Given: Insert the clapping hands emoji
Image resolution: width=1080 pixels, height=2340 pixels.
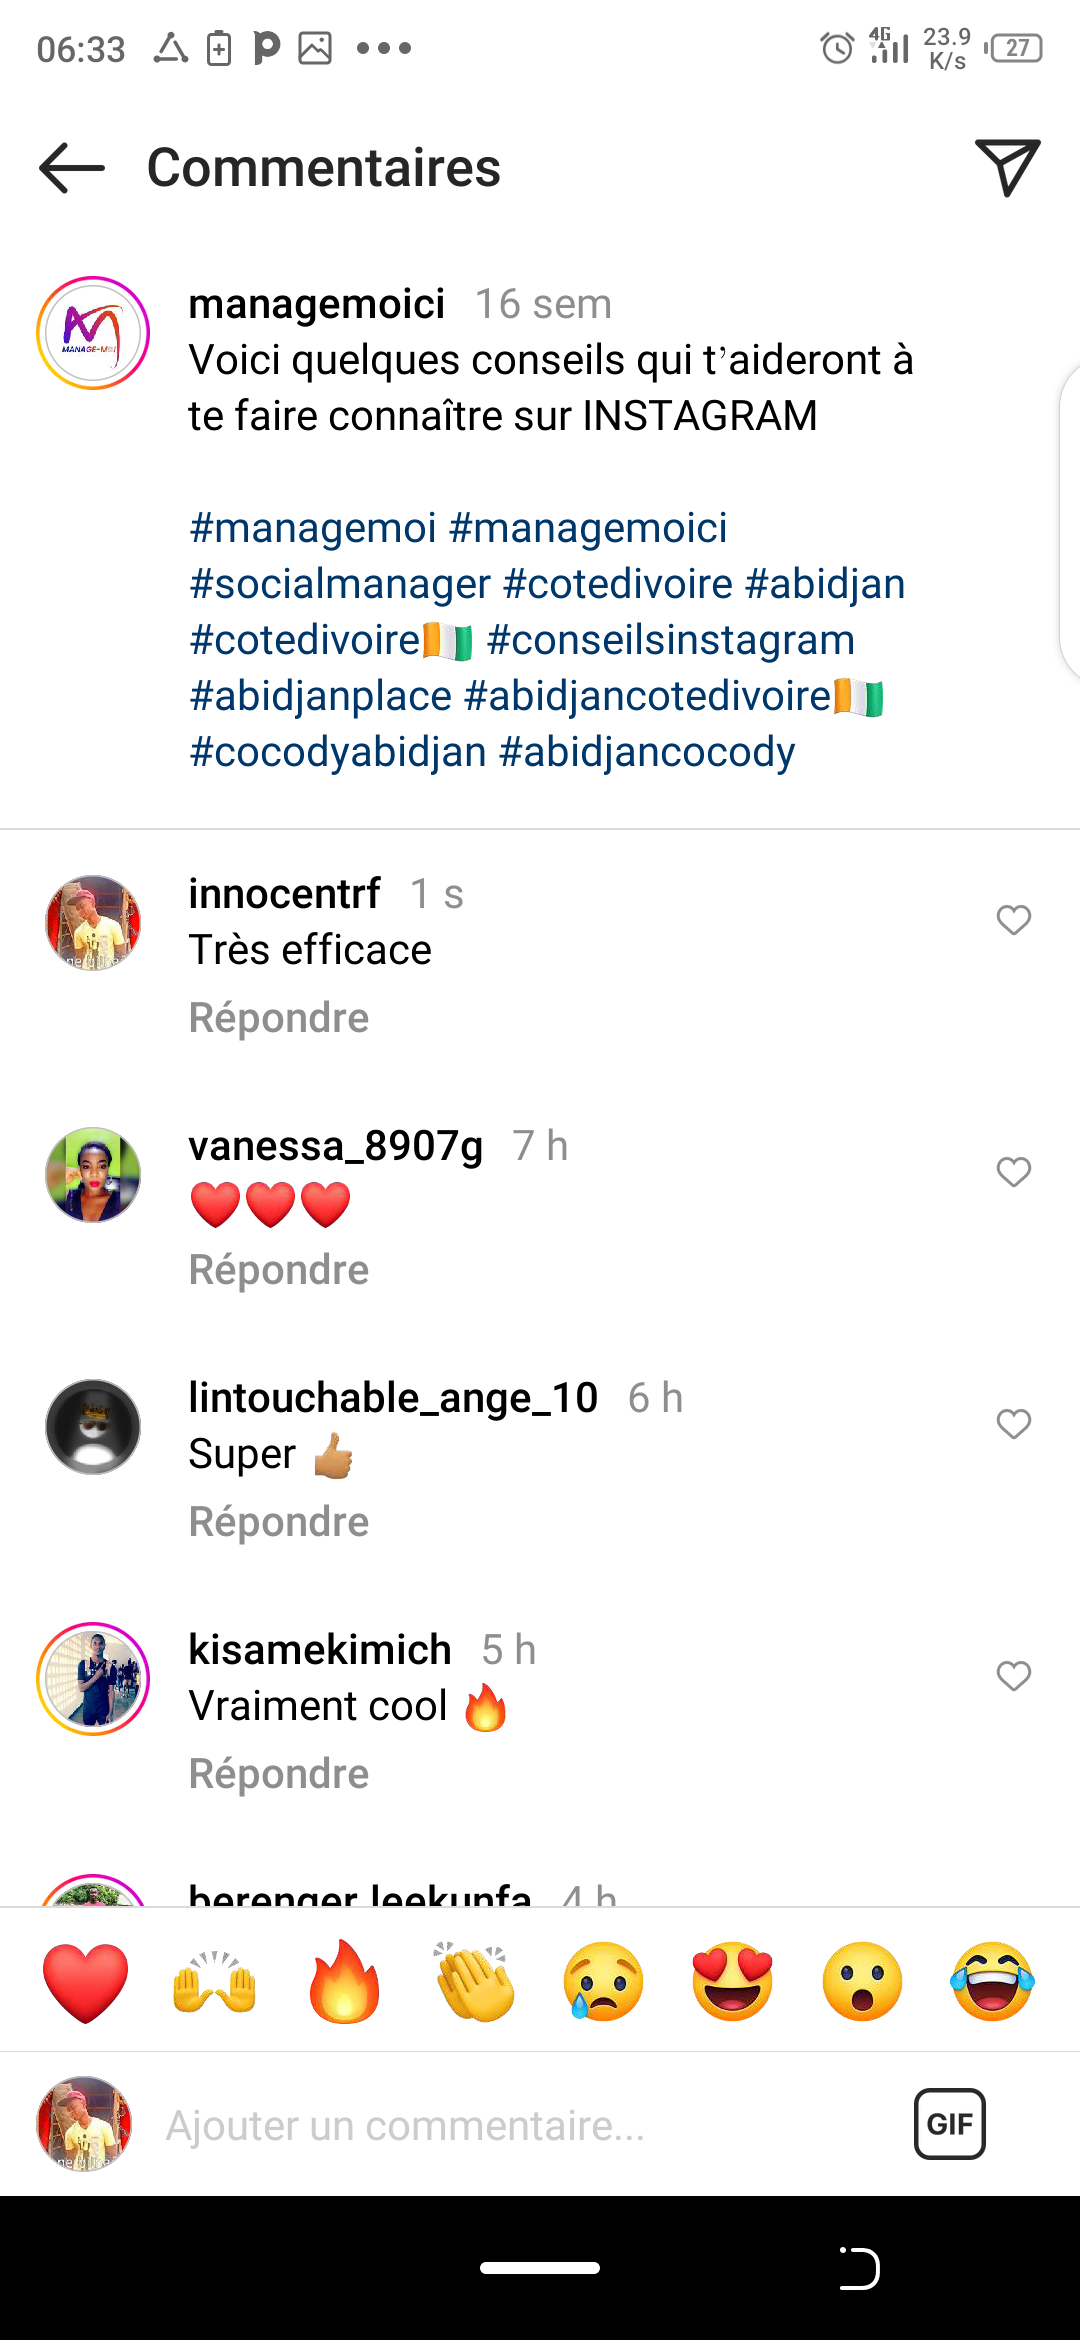Looking at the screenshot, I should [x=474, y=1982].
